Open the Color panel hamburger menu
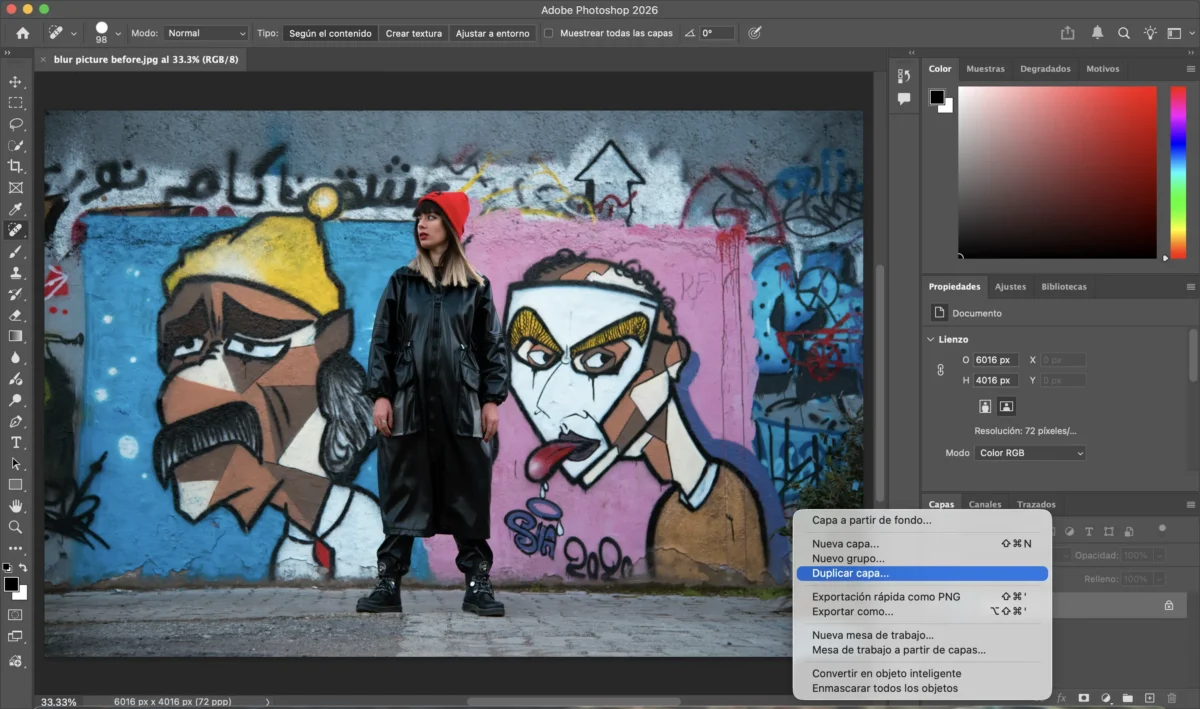Image resolution: width=1200 pixels, height=709 pixels. coord(1190,69)
